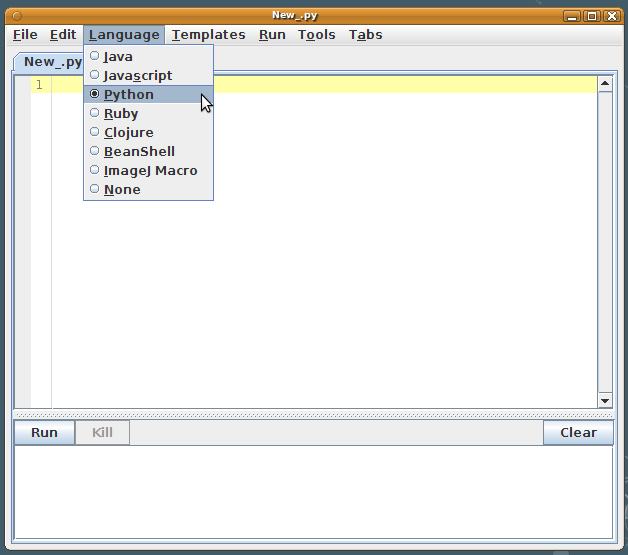Click the Run button below the editor
The height and width of the screenshot is (555, 628).
click(x=44, y=433)
